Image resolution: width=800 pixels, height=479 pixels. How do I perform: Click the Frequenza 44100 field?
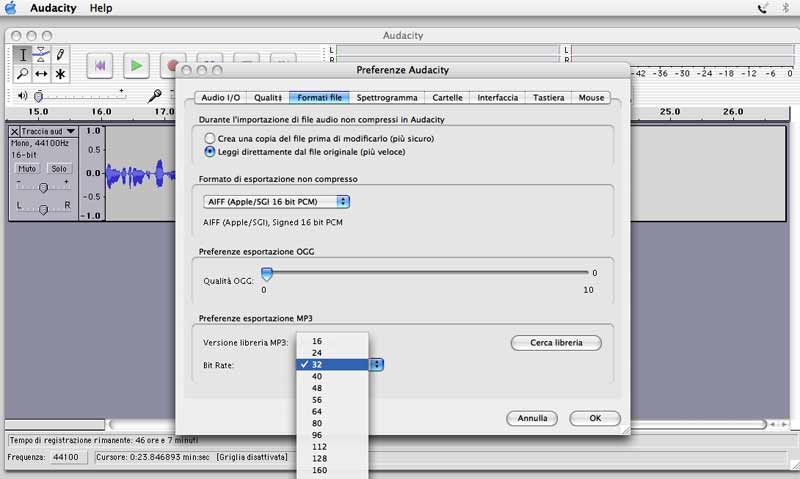[x=67, y=457]
